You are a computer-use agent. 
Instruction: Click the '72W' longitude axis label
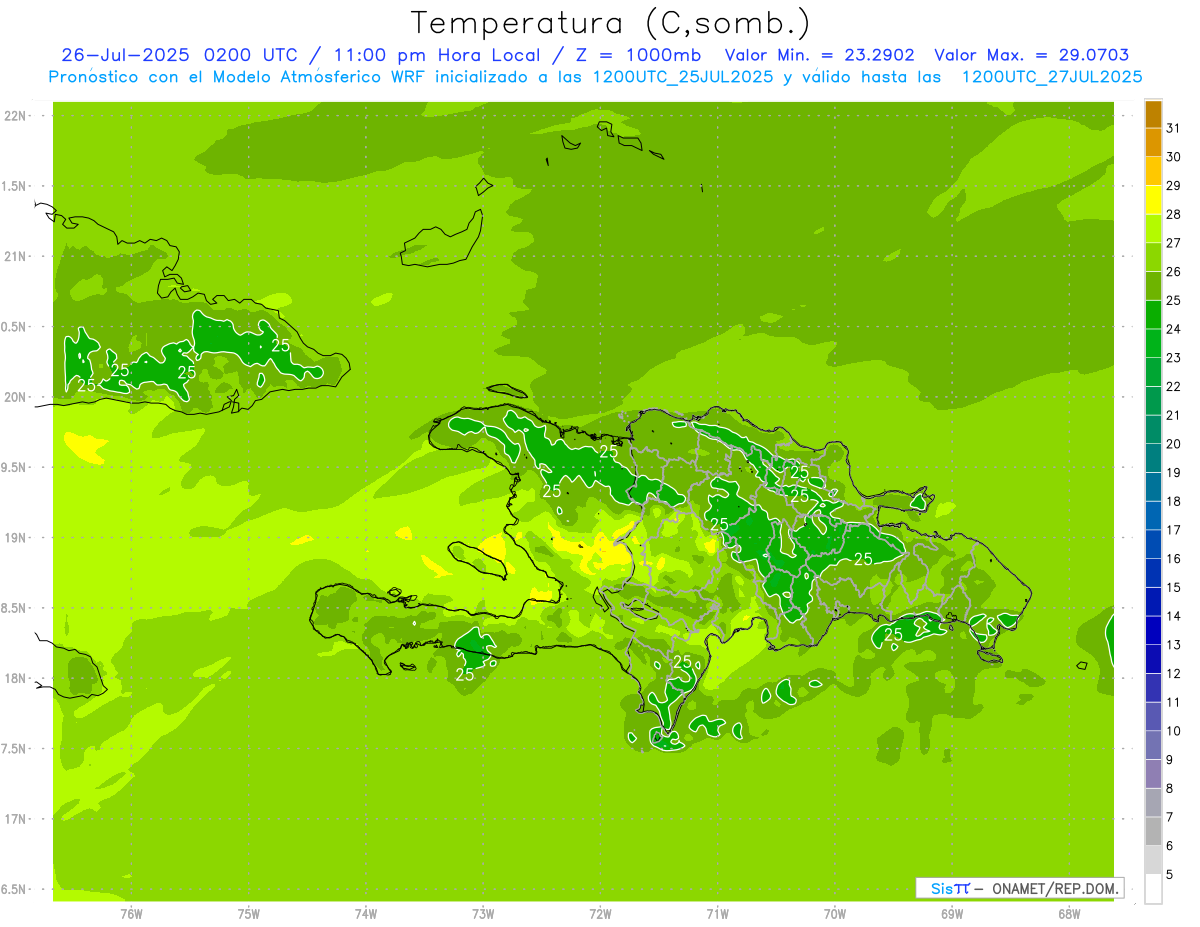(601, 914)
